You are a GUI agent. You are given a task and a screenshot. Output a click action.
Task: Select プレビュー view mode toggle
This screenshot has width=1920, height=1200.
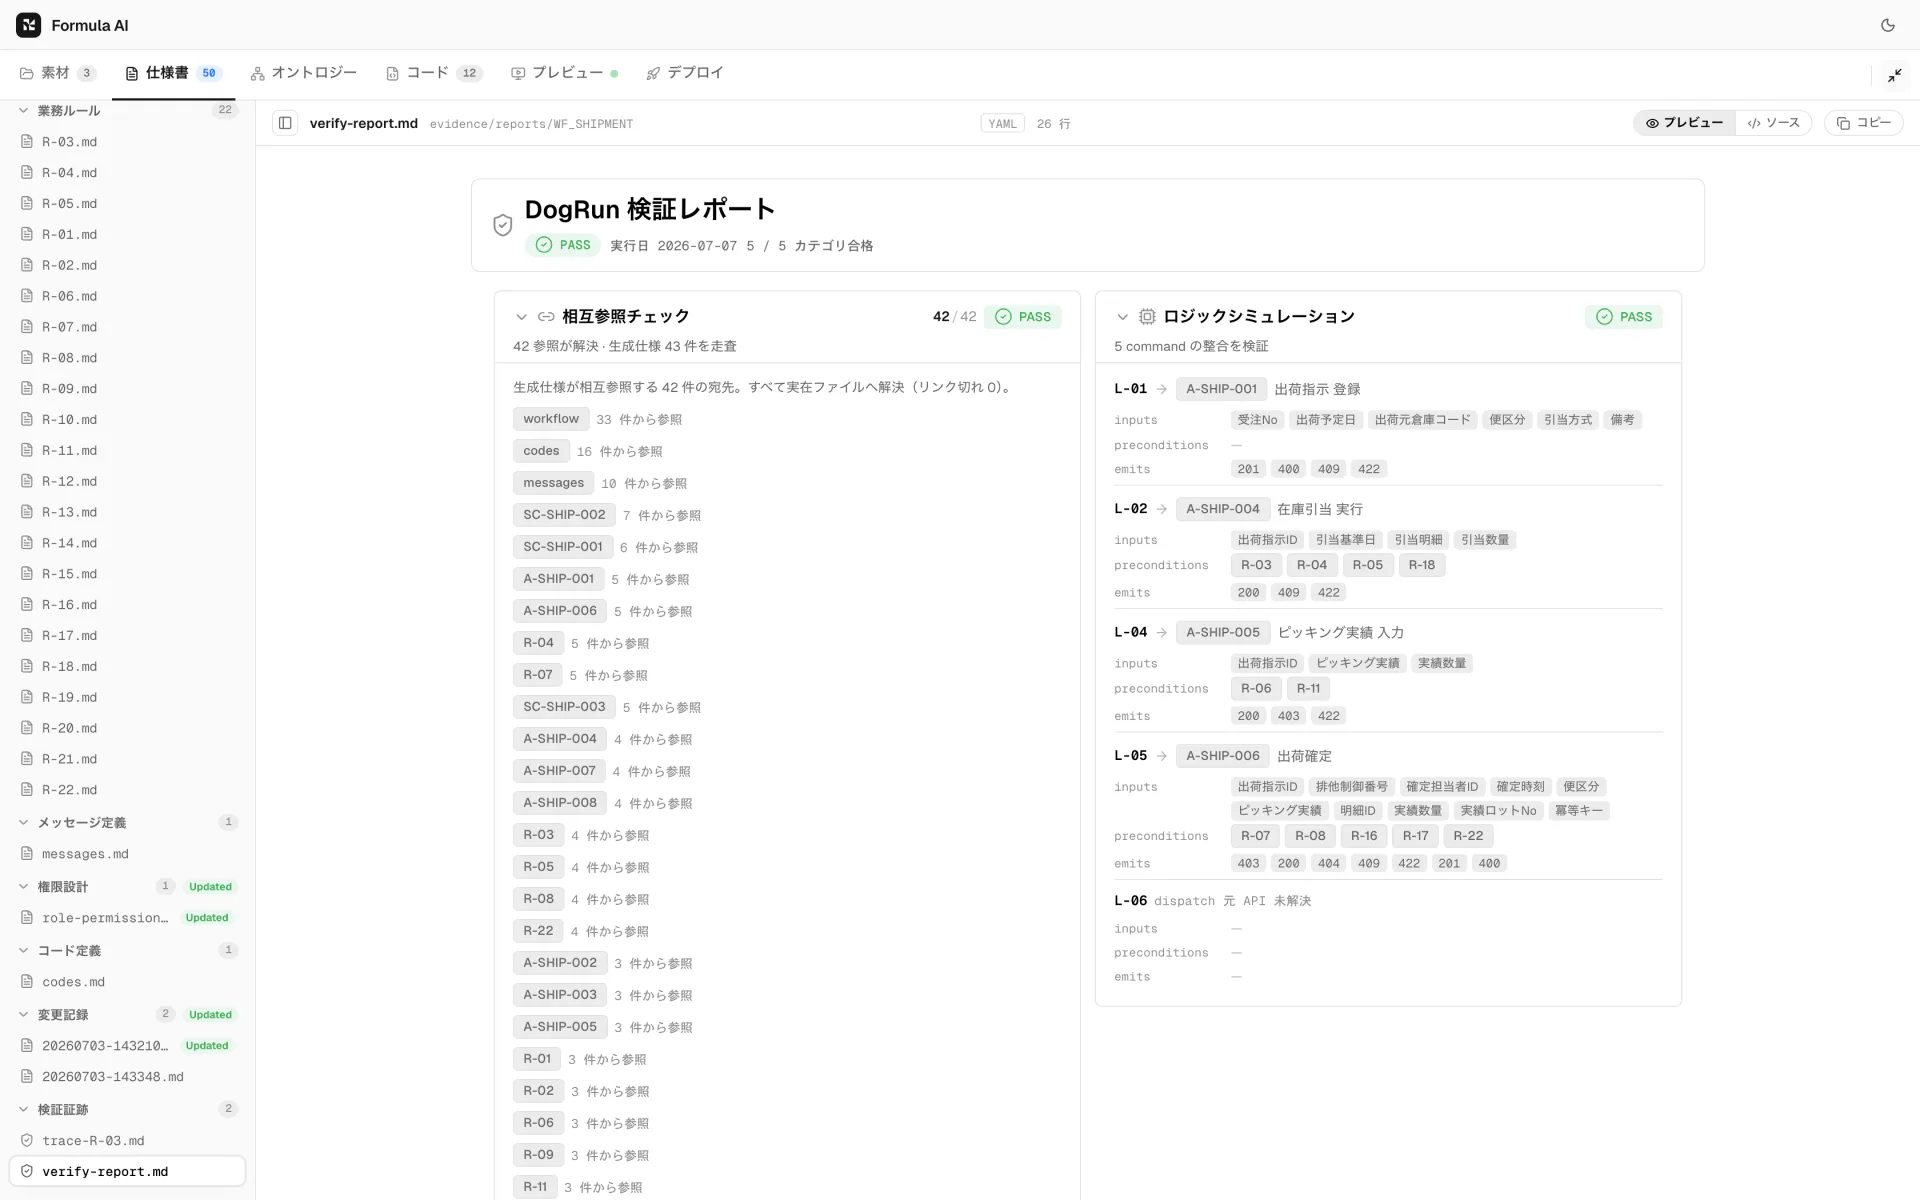(x=1685, y=123)
